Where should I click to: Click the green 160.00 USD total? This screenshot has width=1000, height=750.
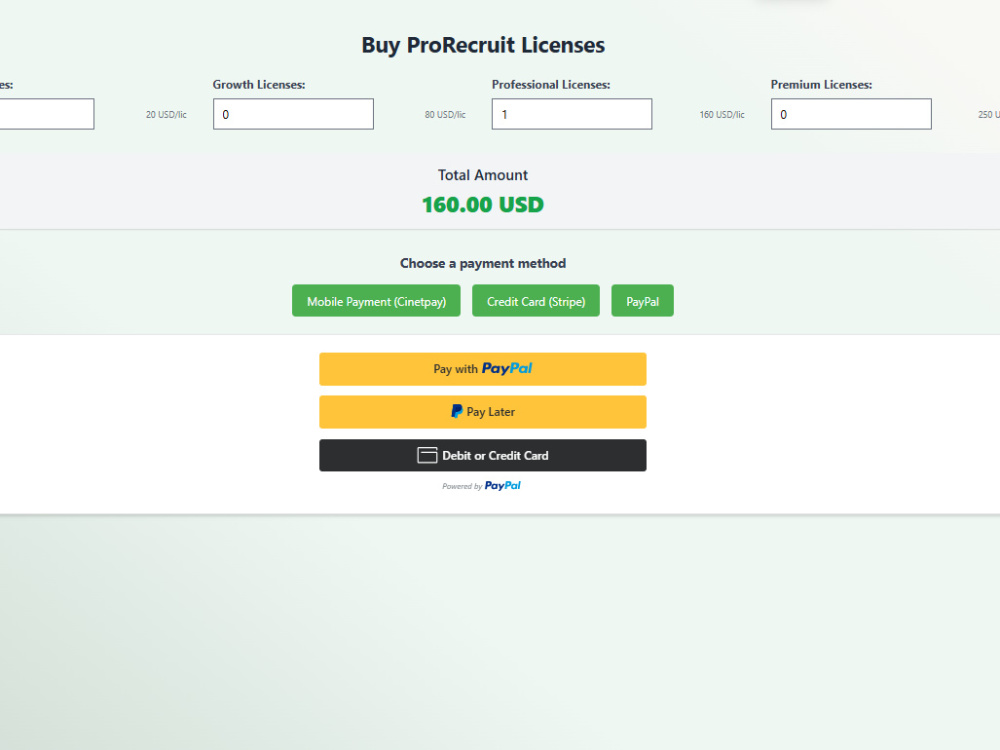coord(483,205)
